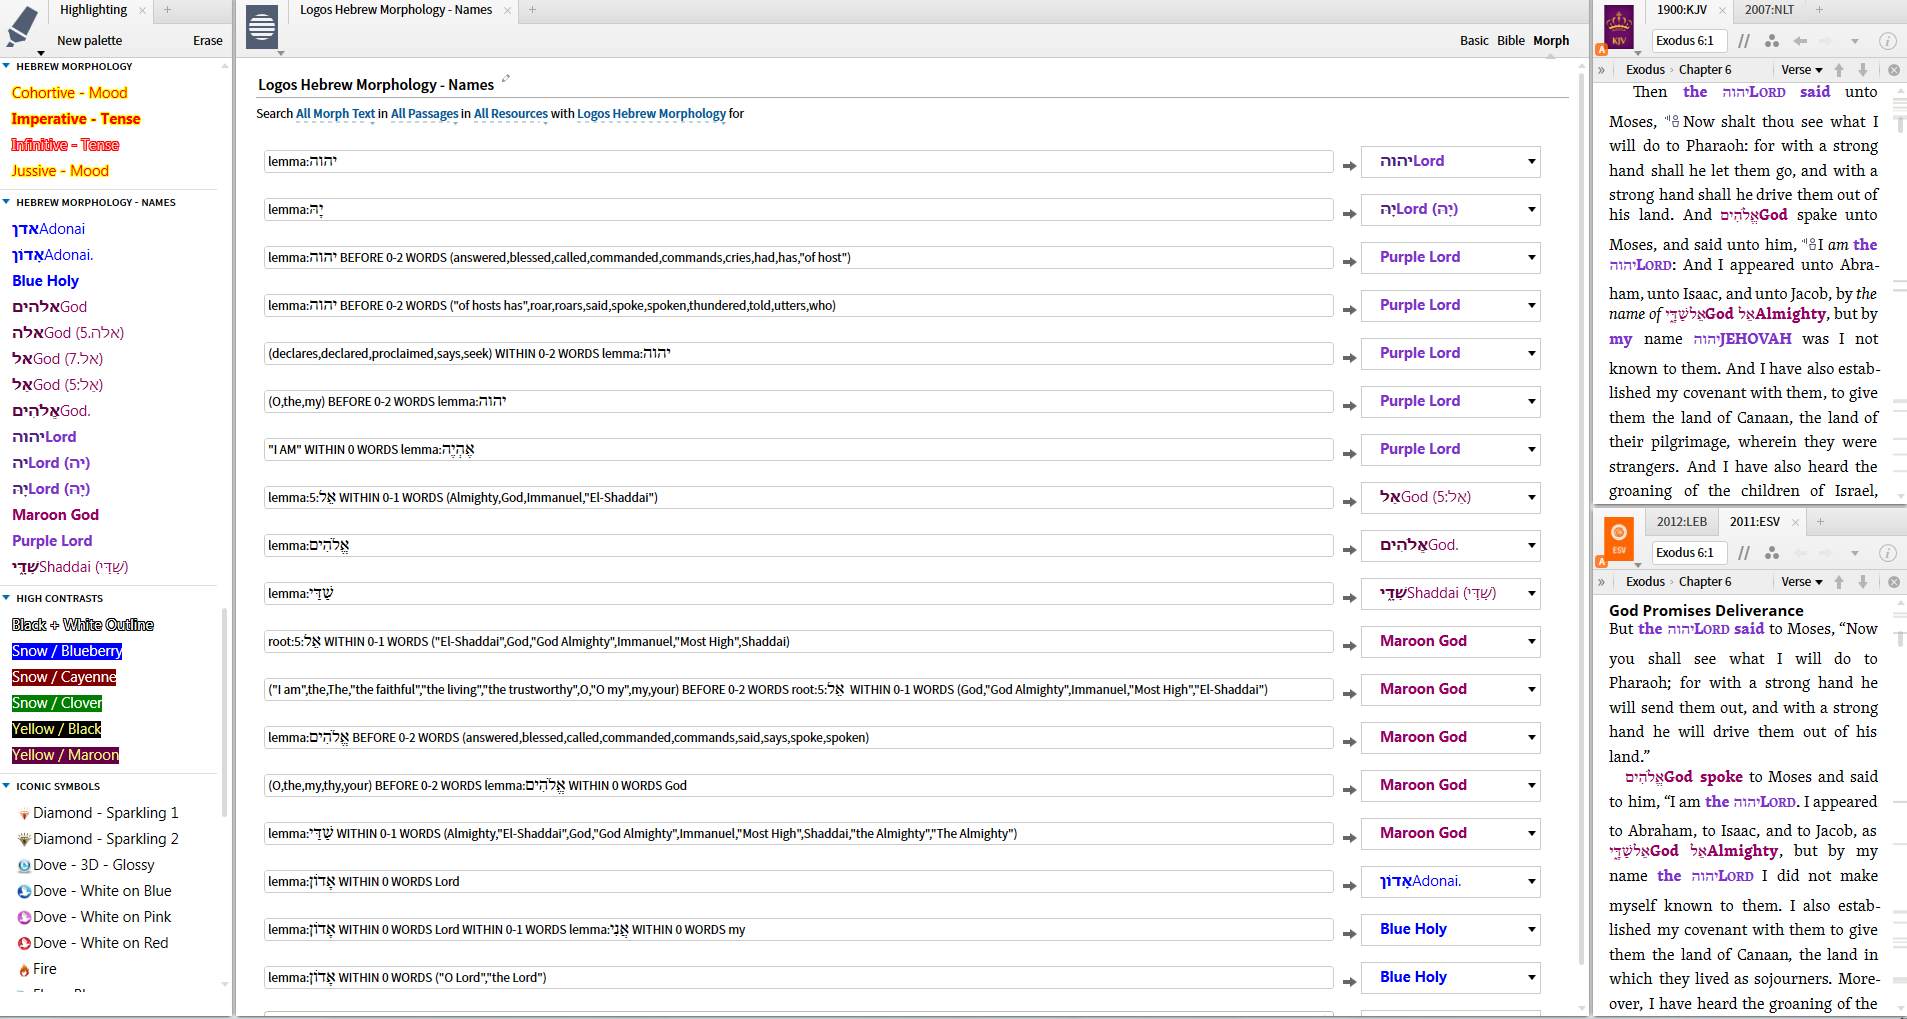
Task: Click the All Passages link
Action: 424,114
